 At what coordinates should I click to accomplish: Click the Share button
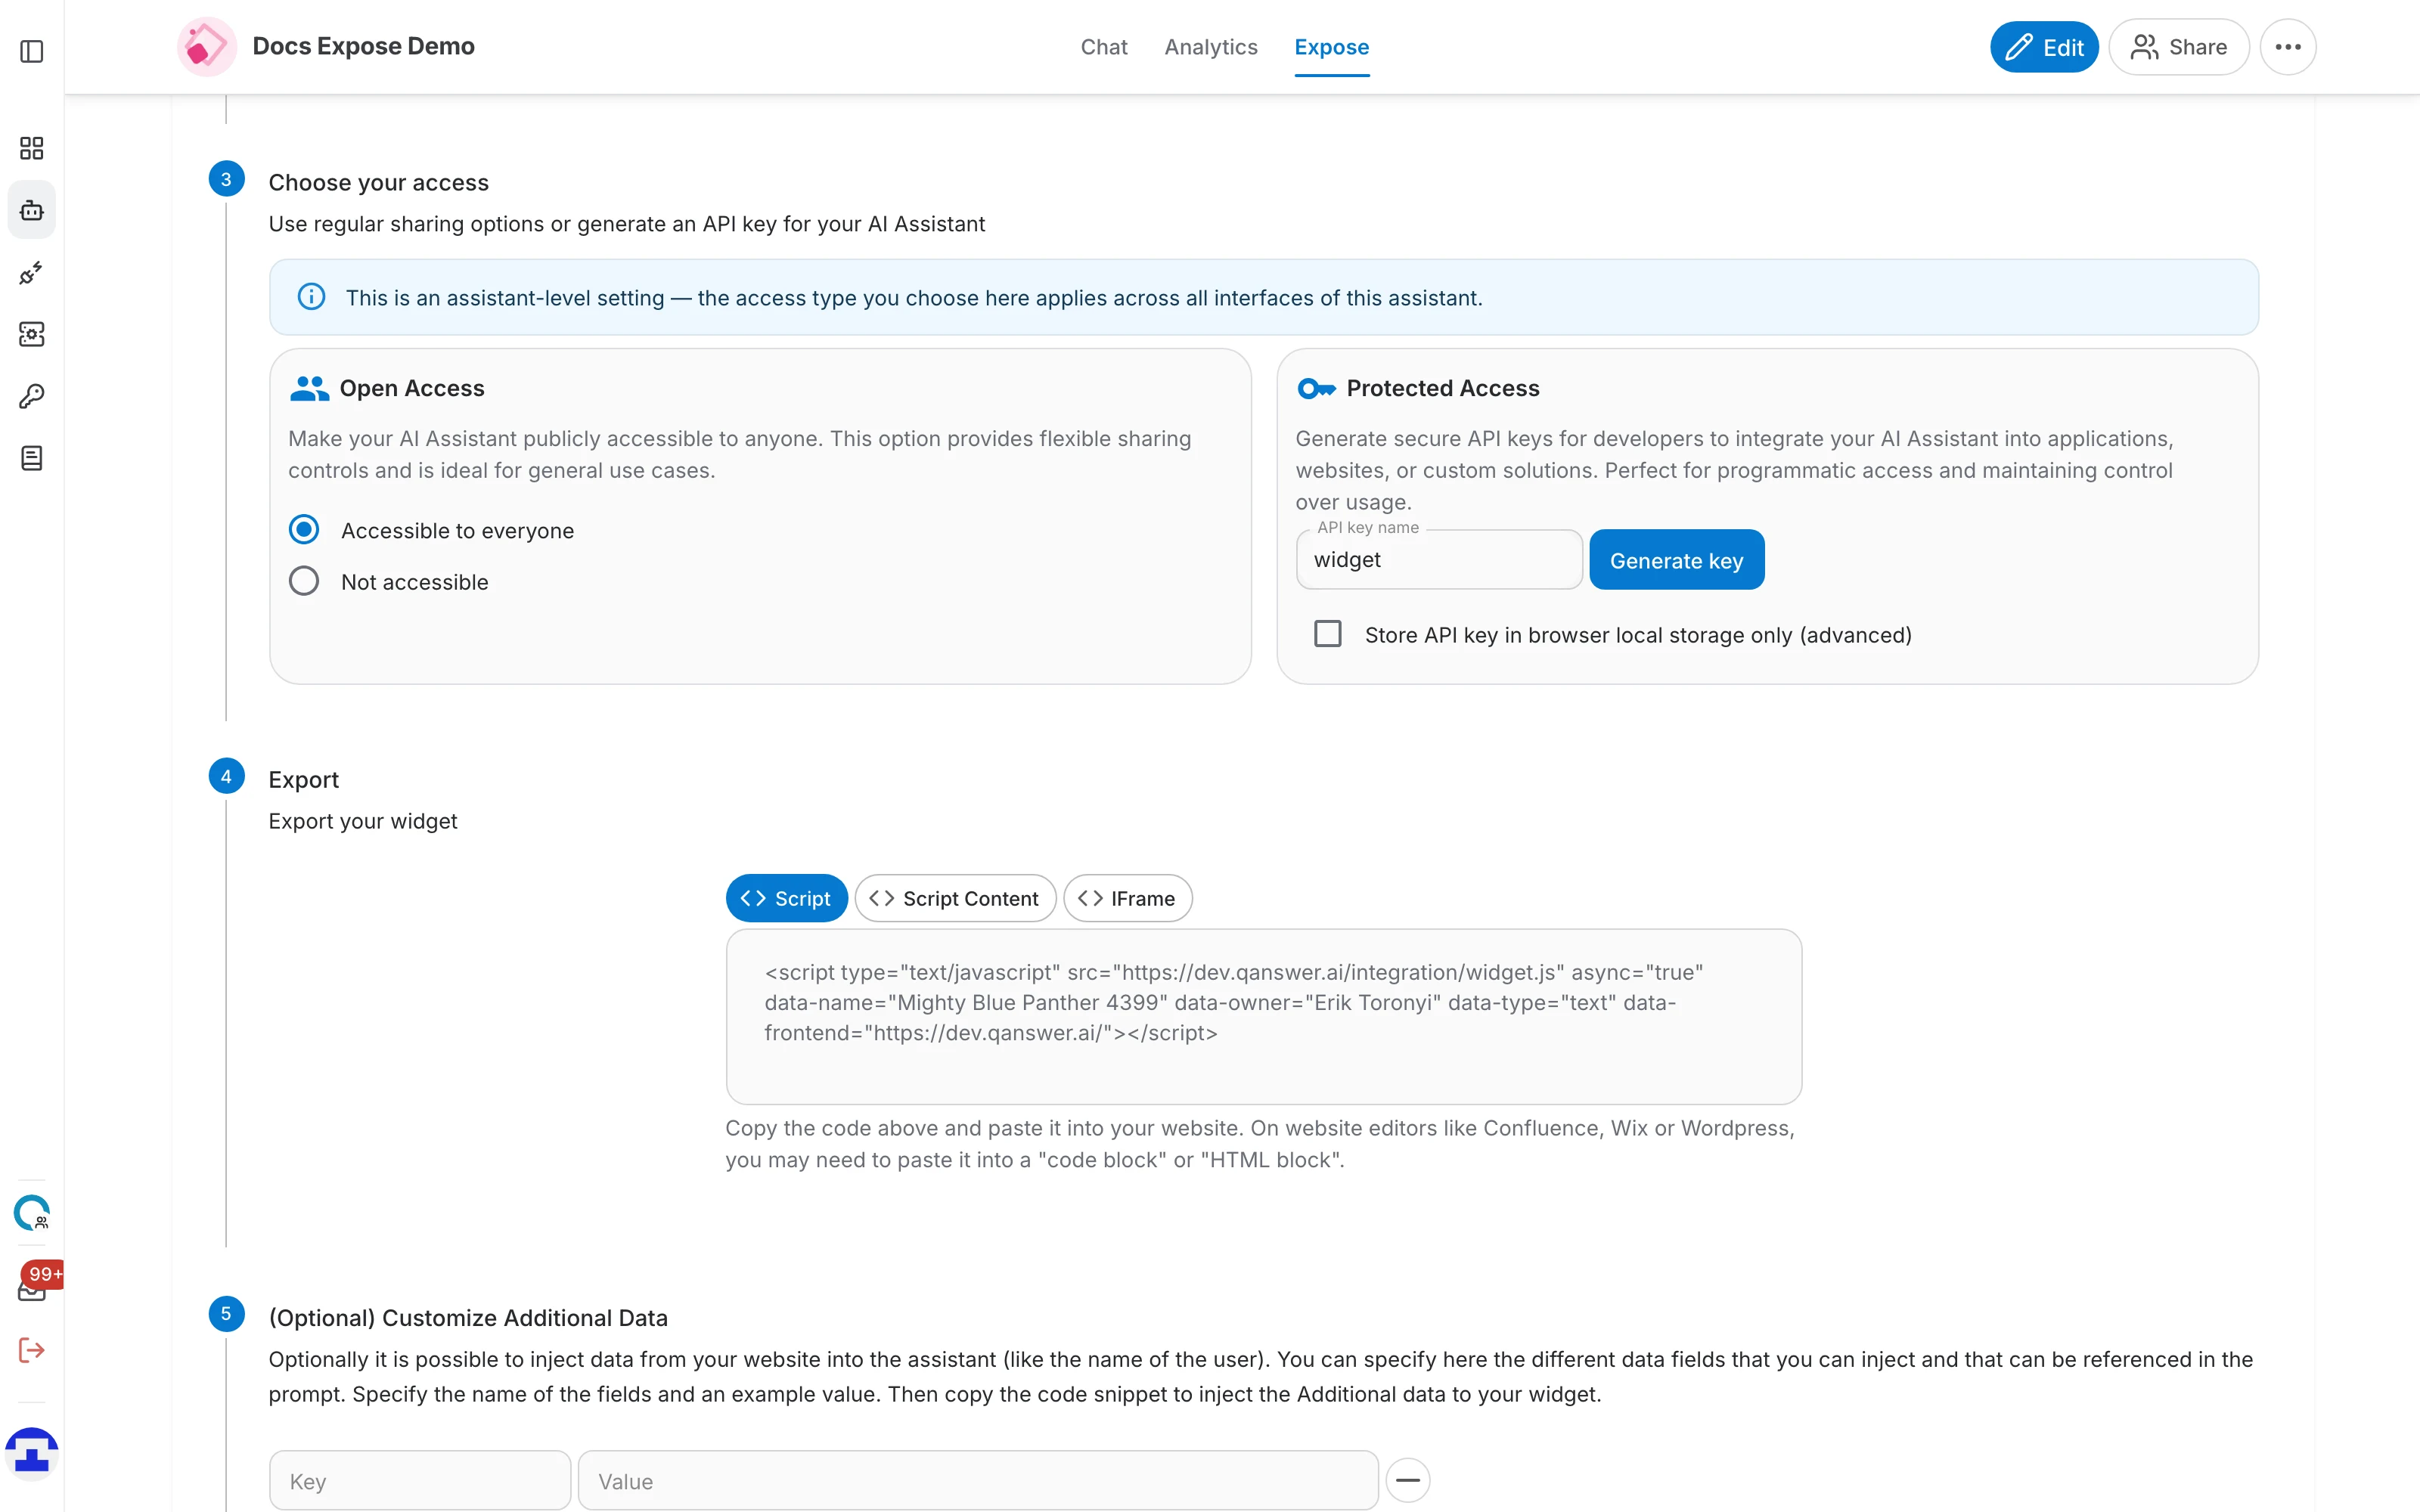pos(2179,47)
